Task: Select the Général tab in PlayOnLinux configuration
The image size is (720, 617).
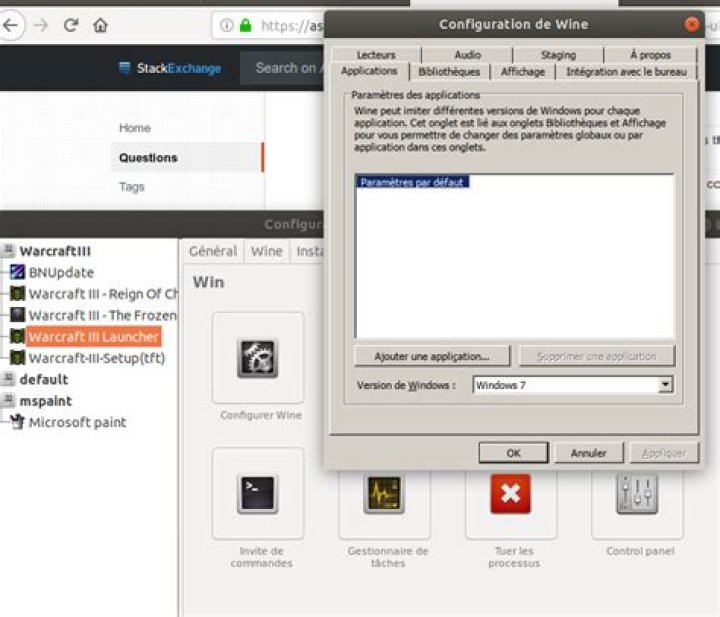Action: click(213, 251)
